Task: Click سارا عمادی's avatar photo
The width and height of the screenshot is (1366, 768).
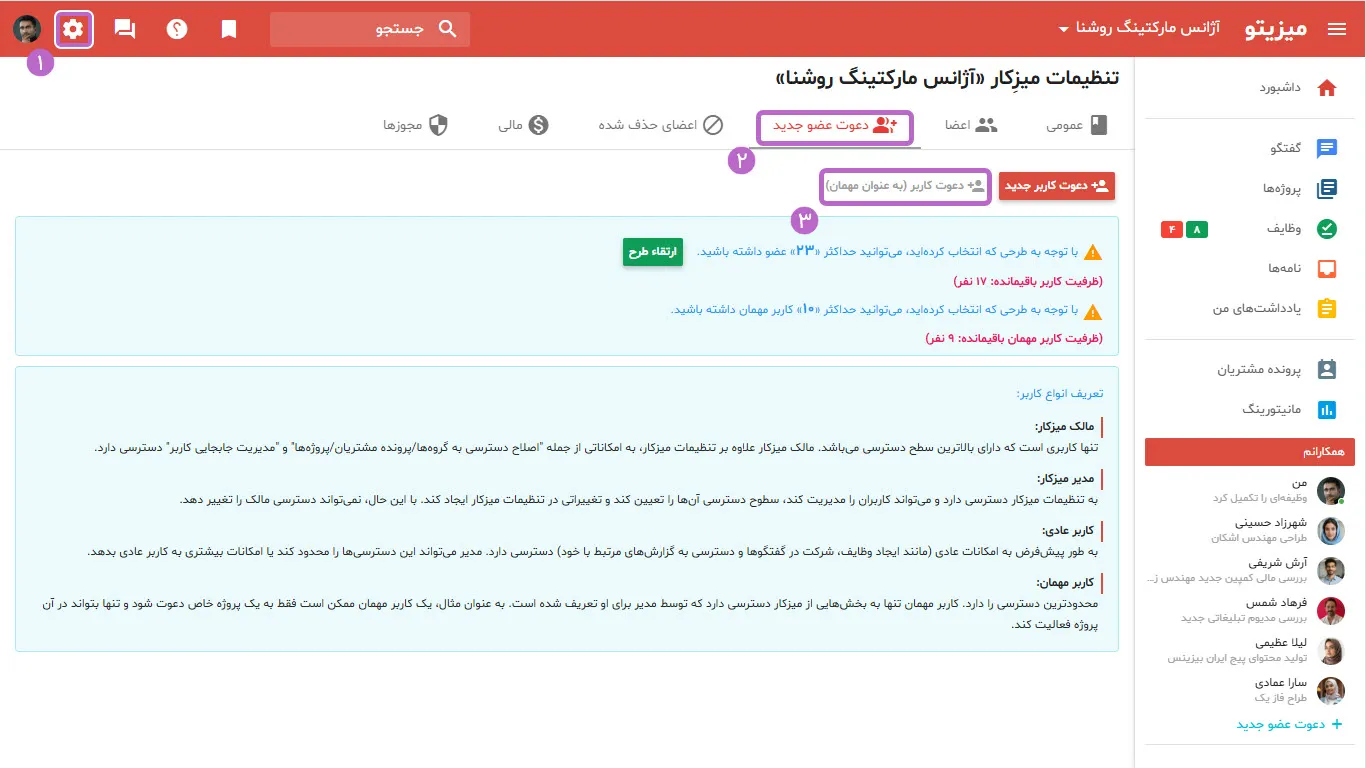Action: pyautogui.click(x=1331, y=691)
